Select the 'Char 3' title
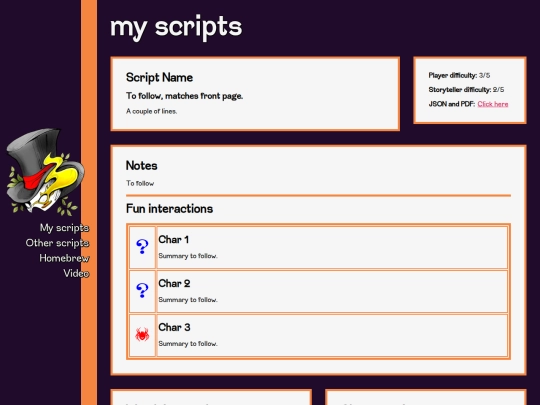 point(174,327)
